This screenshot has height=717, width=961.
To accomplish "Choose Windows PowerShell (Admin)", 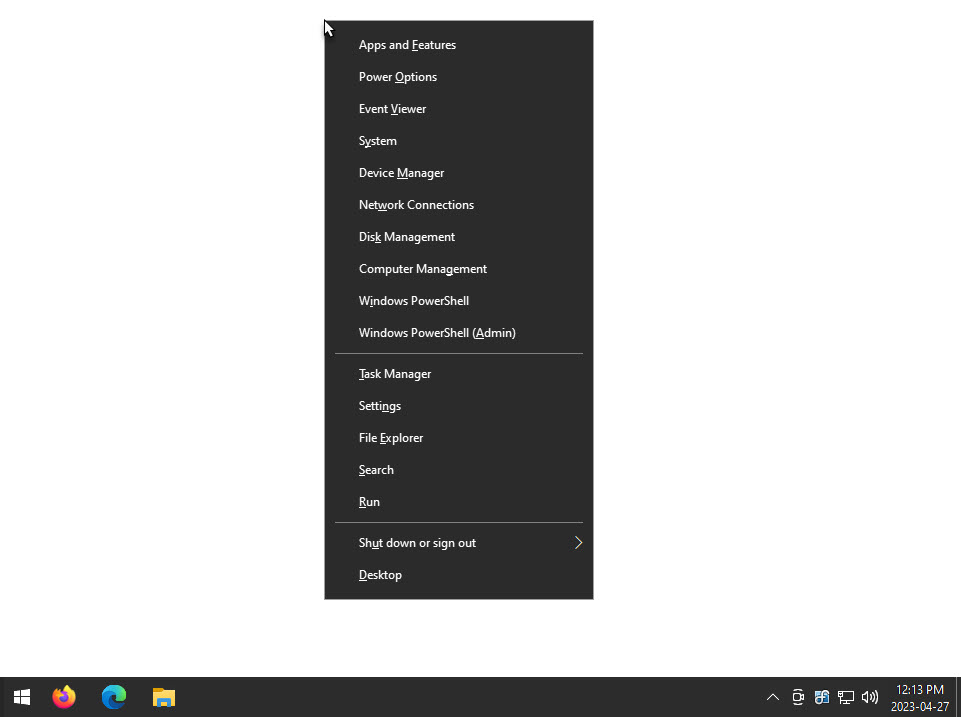I will pyautogui.click(x=437, y=333).
